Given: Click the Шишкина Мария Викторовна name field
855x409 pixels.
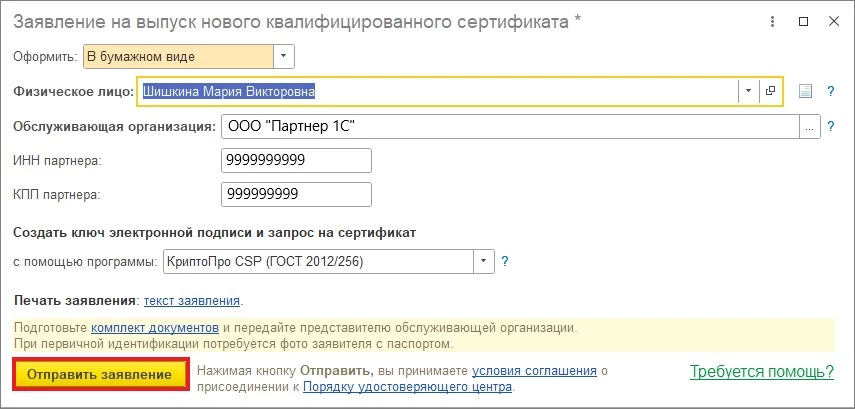Looking at the screenshot, I should 438,91.
